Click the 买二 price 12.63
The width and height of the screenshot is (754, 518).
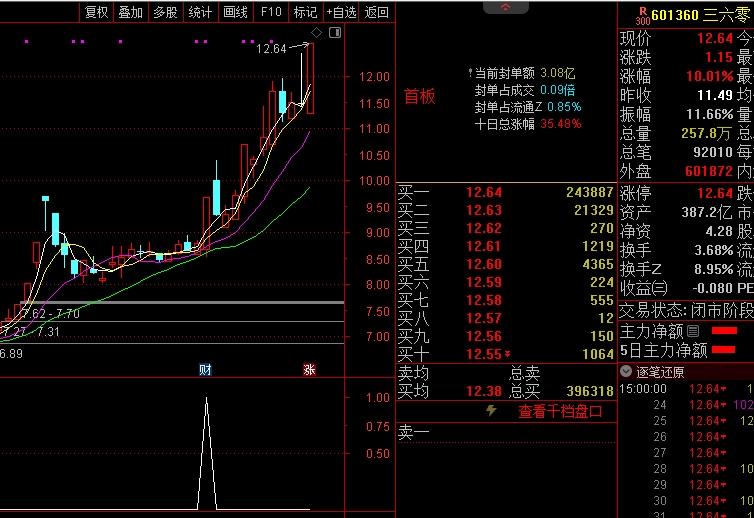pos(484,210)
